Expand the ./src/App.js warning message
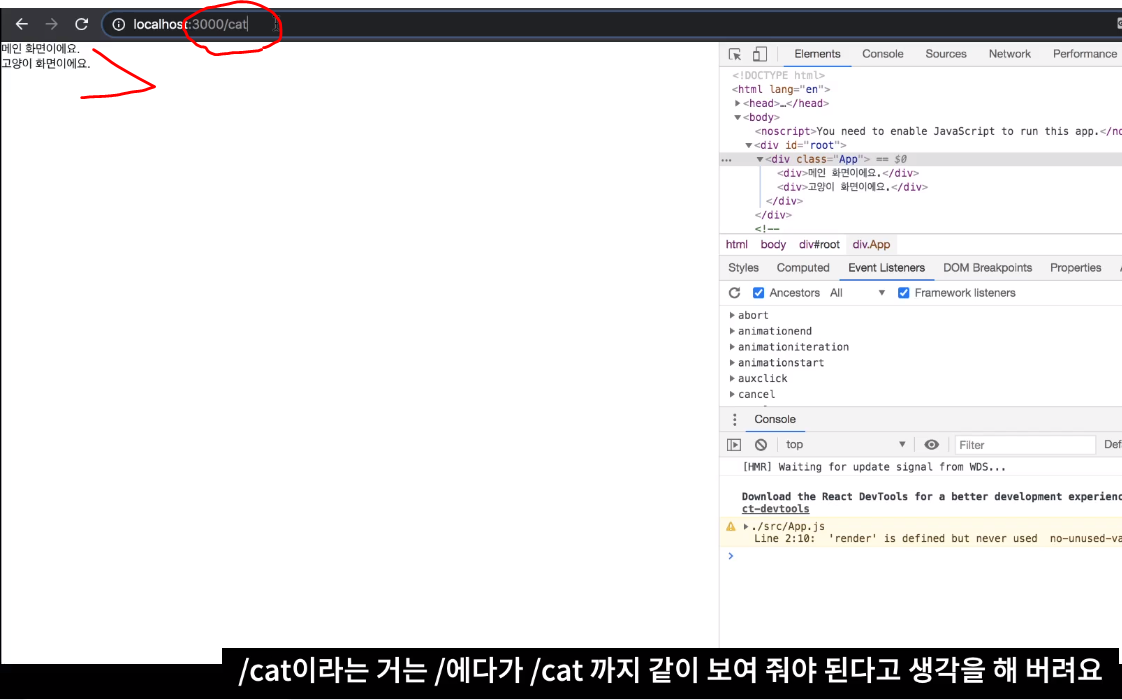Viewport: 1122px width, 700px height. click(746, 526)
